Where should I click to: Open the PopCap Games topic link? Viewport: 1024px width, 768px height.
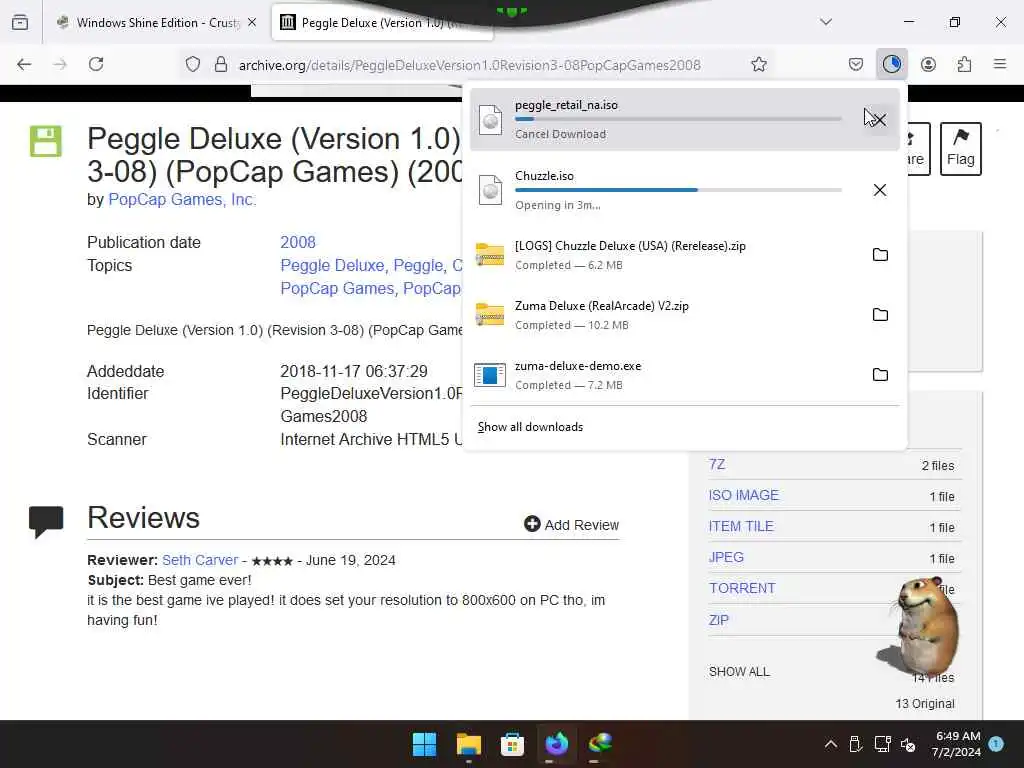click(x=337, y=289)
